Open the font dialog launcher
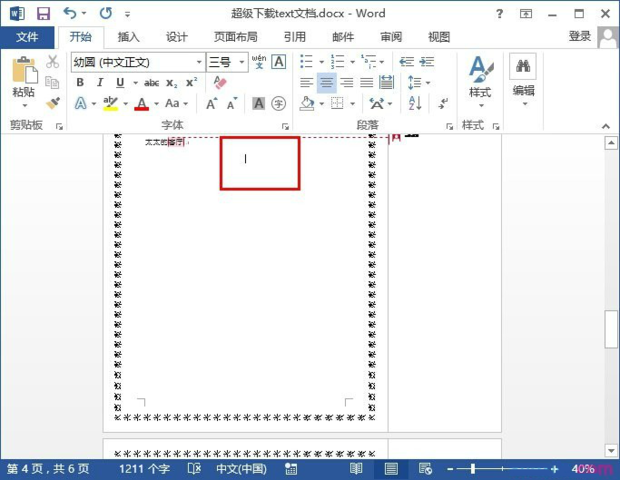The image size is (620, 480). pyautogui.click(x=285, y=127)
